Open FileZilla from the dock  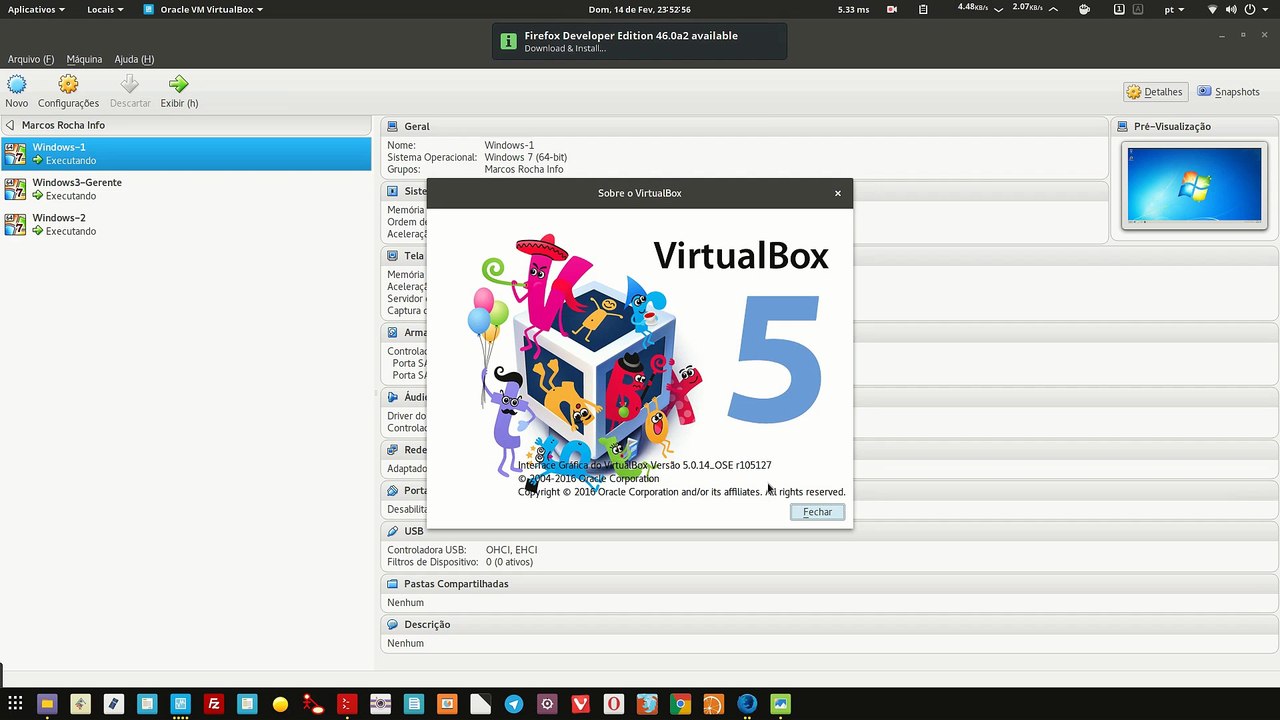coord(214,704)
